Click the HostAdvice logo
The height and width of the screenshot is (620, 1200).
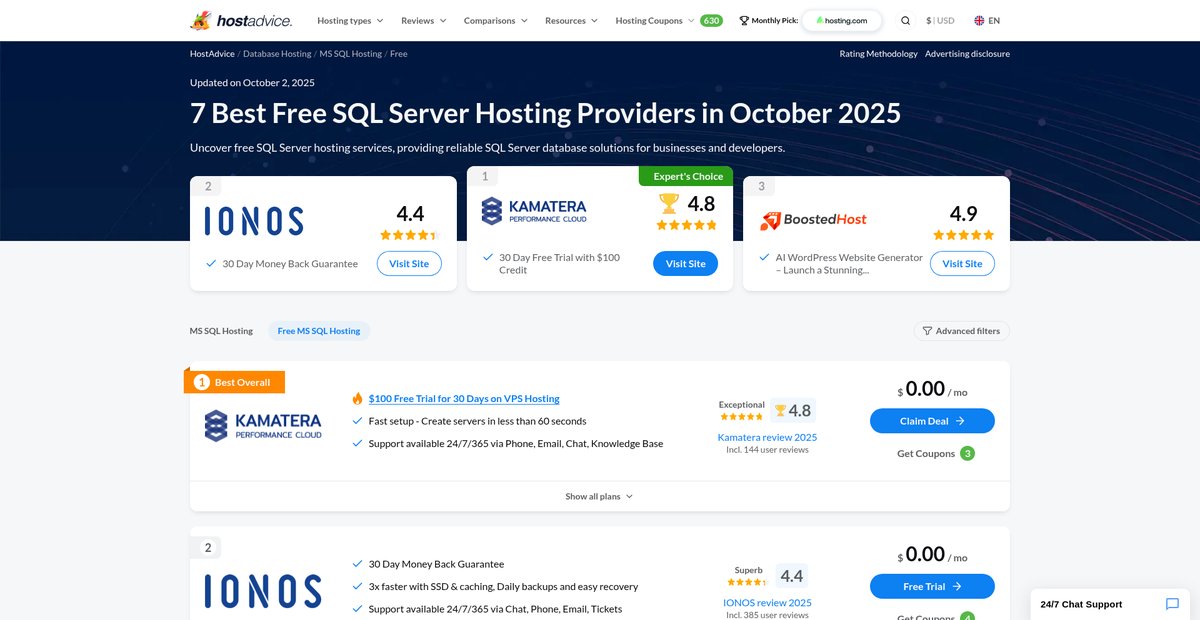click(x=241, y=20)
